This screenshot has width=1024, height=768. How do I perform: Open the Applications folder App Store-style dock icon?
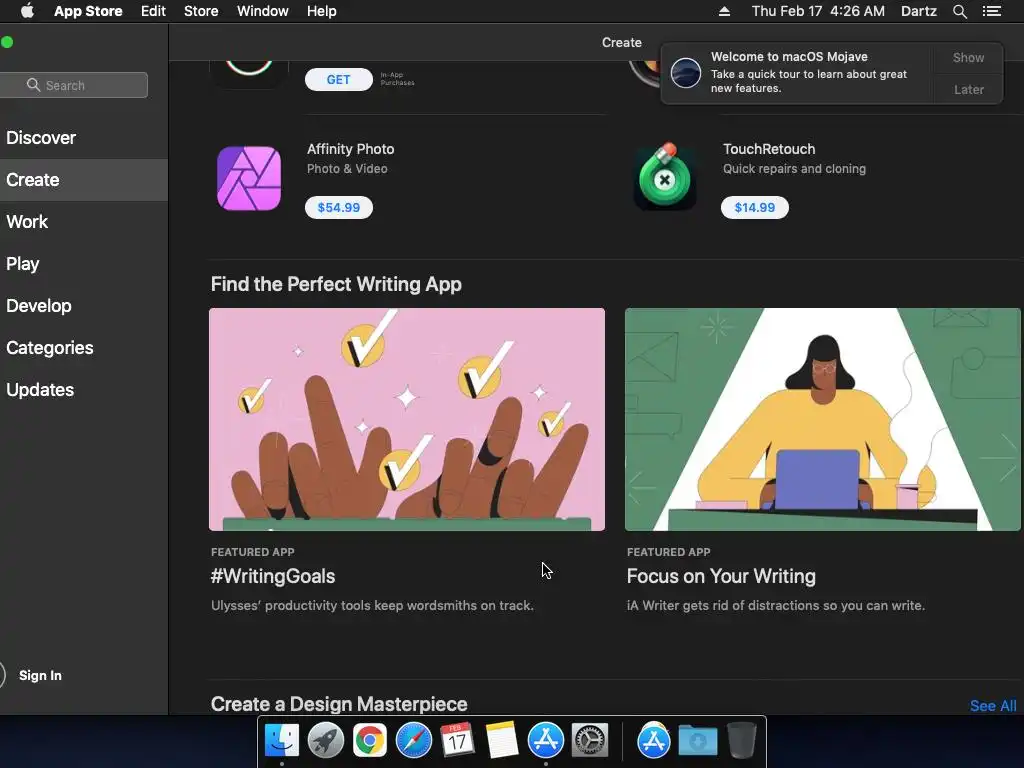coord(654,741)
